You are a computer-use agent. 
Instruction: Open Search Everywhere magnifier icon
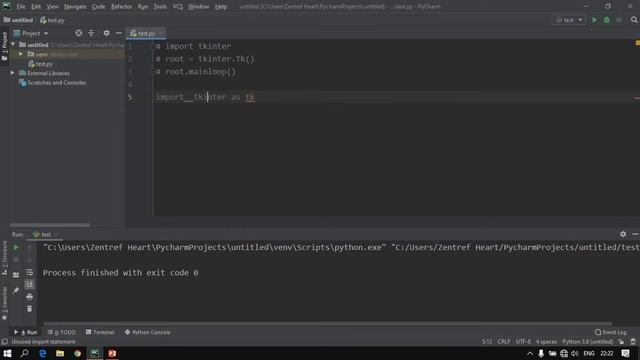point(634,20)
